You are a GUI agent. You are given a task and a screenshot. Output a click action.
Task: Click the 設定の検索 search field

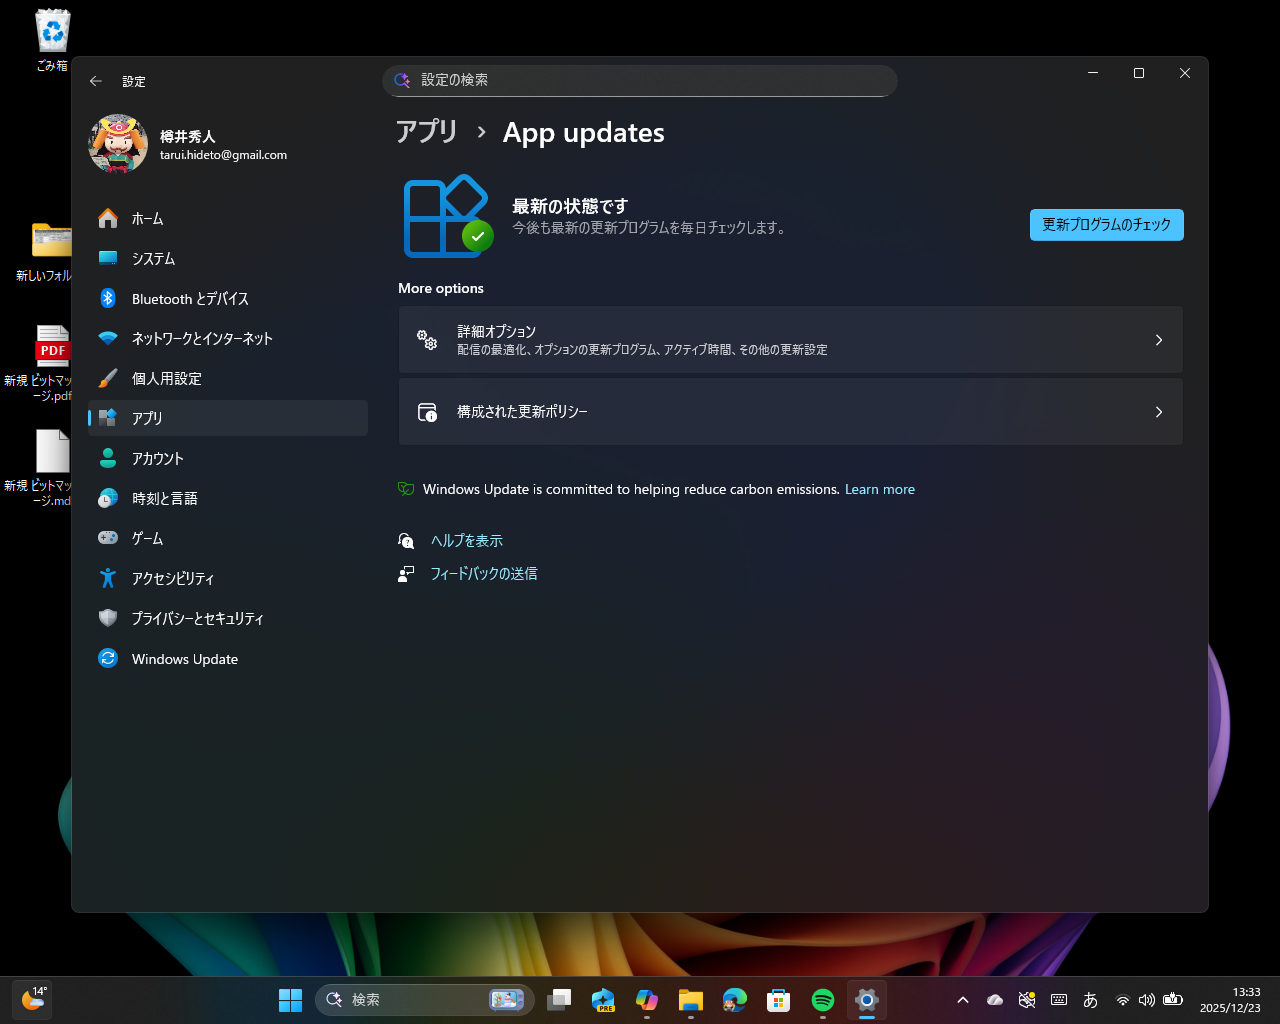tap(640, 81)
